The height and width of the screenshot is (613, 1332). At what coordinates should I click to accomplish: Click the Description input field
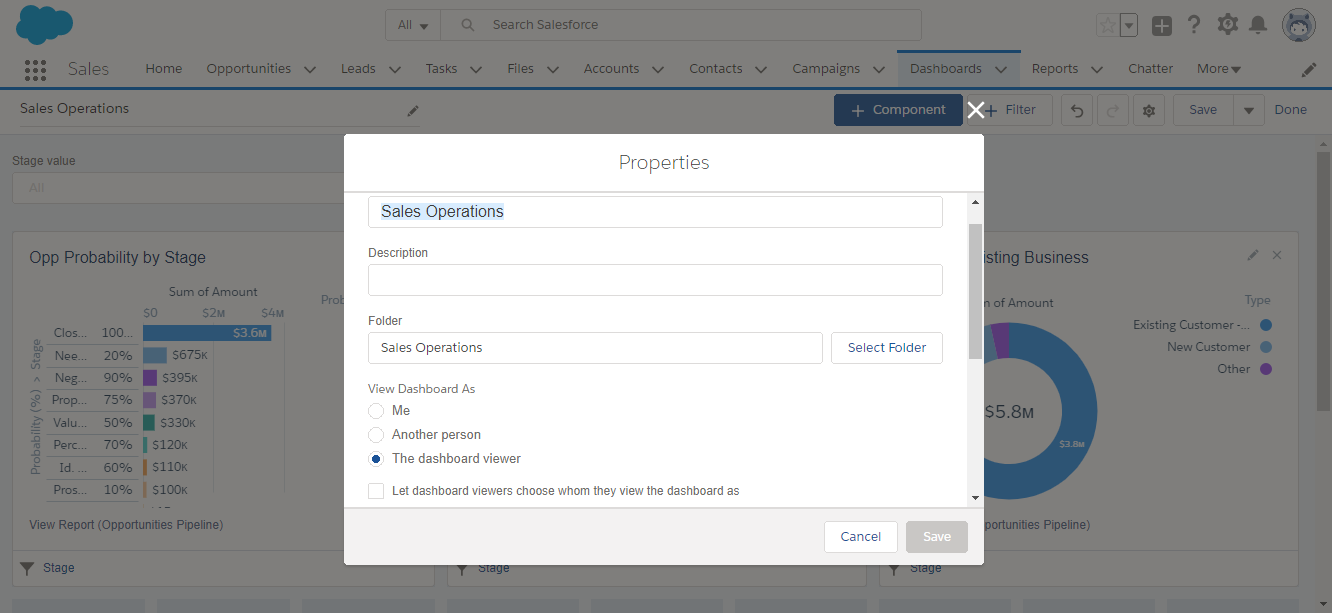[655, 280]
